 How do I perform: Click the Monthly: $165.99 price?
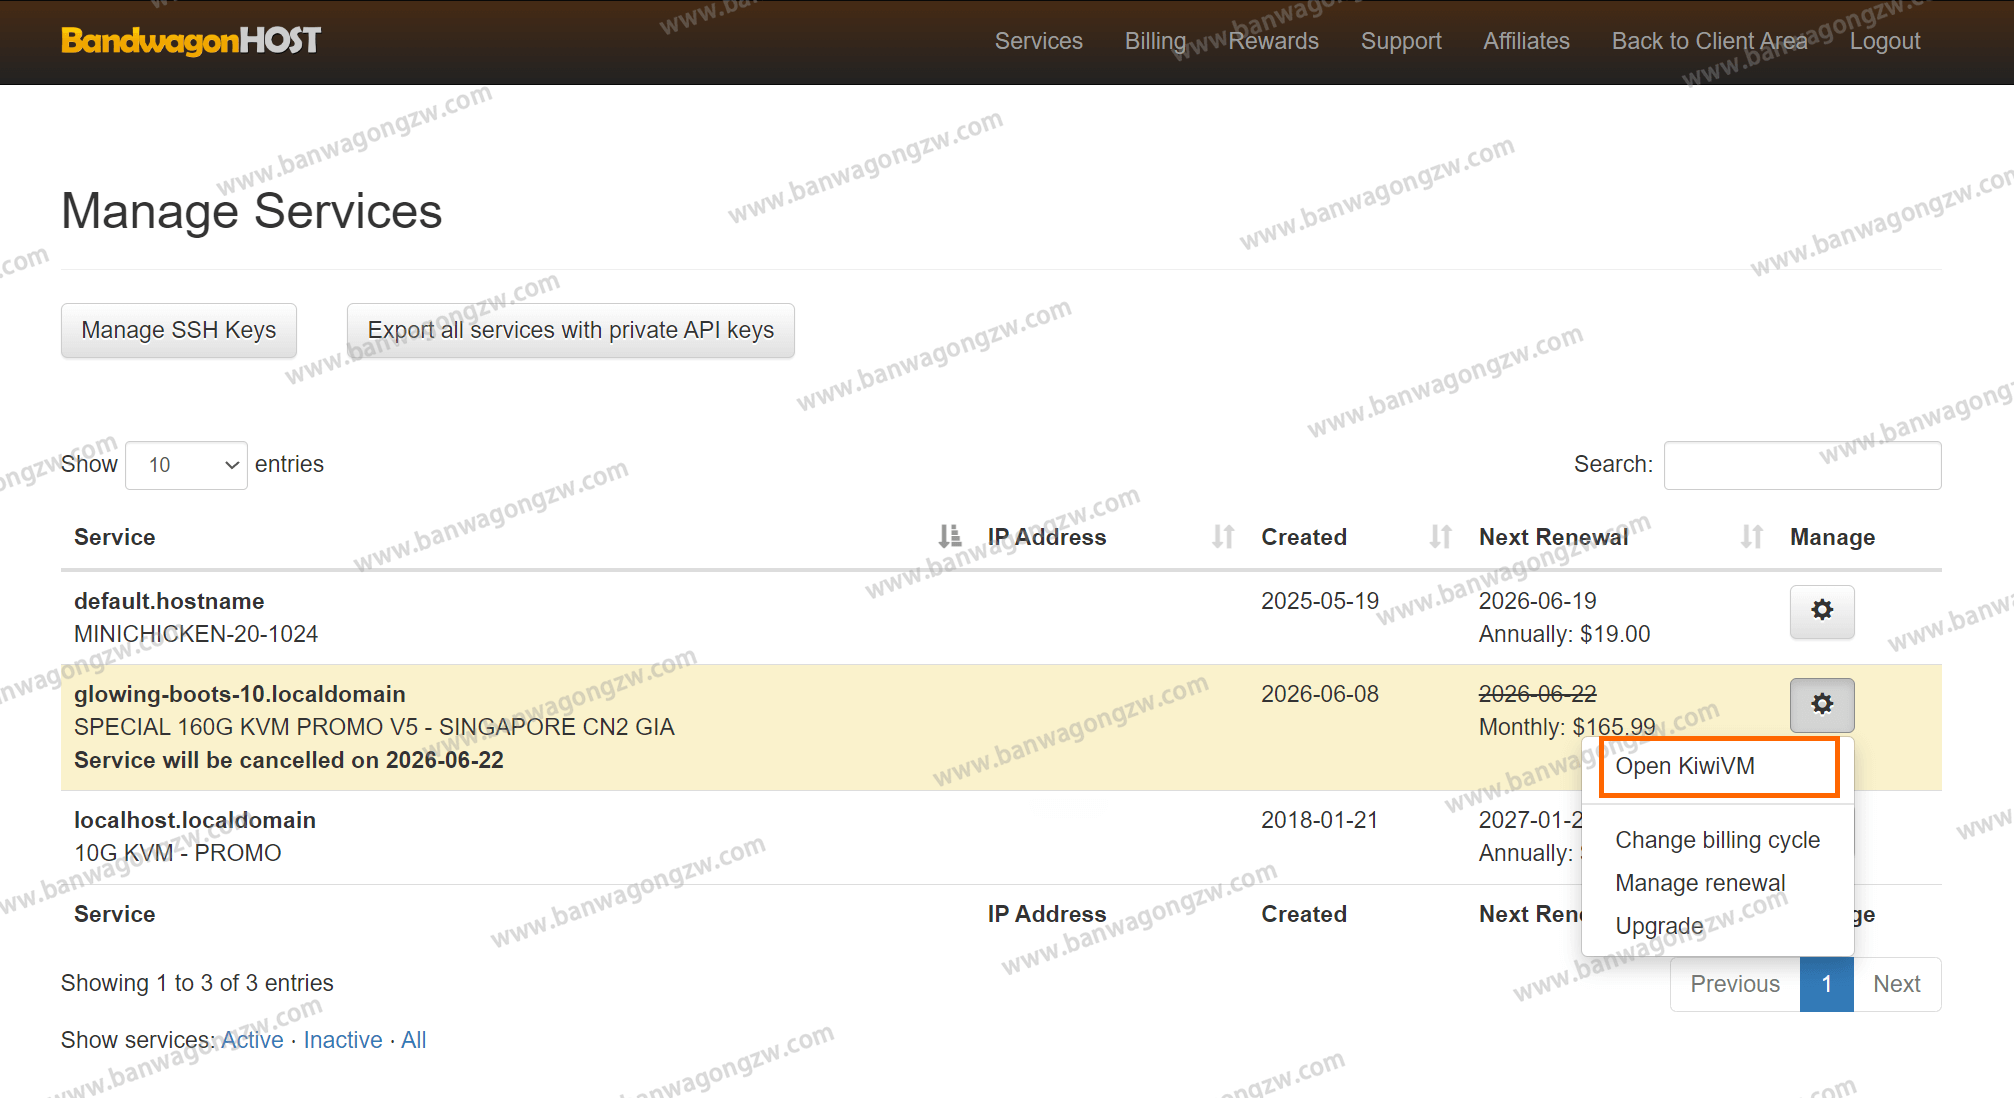pos(1568,727)
